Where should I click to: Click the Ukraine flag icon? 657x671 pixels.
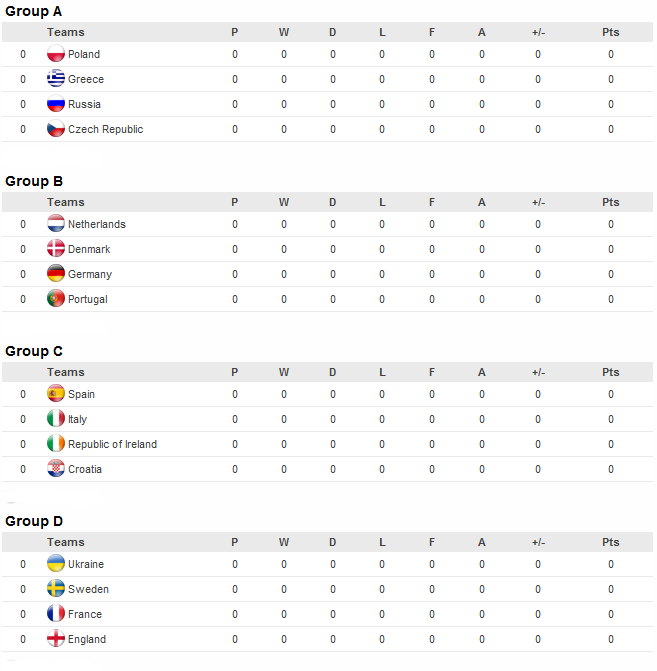[x=56, y=564]
